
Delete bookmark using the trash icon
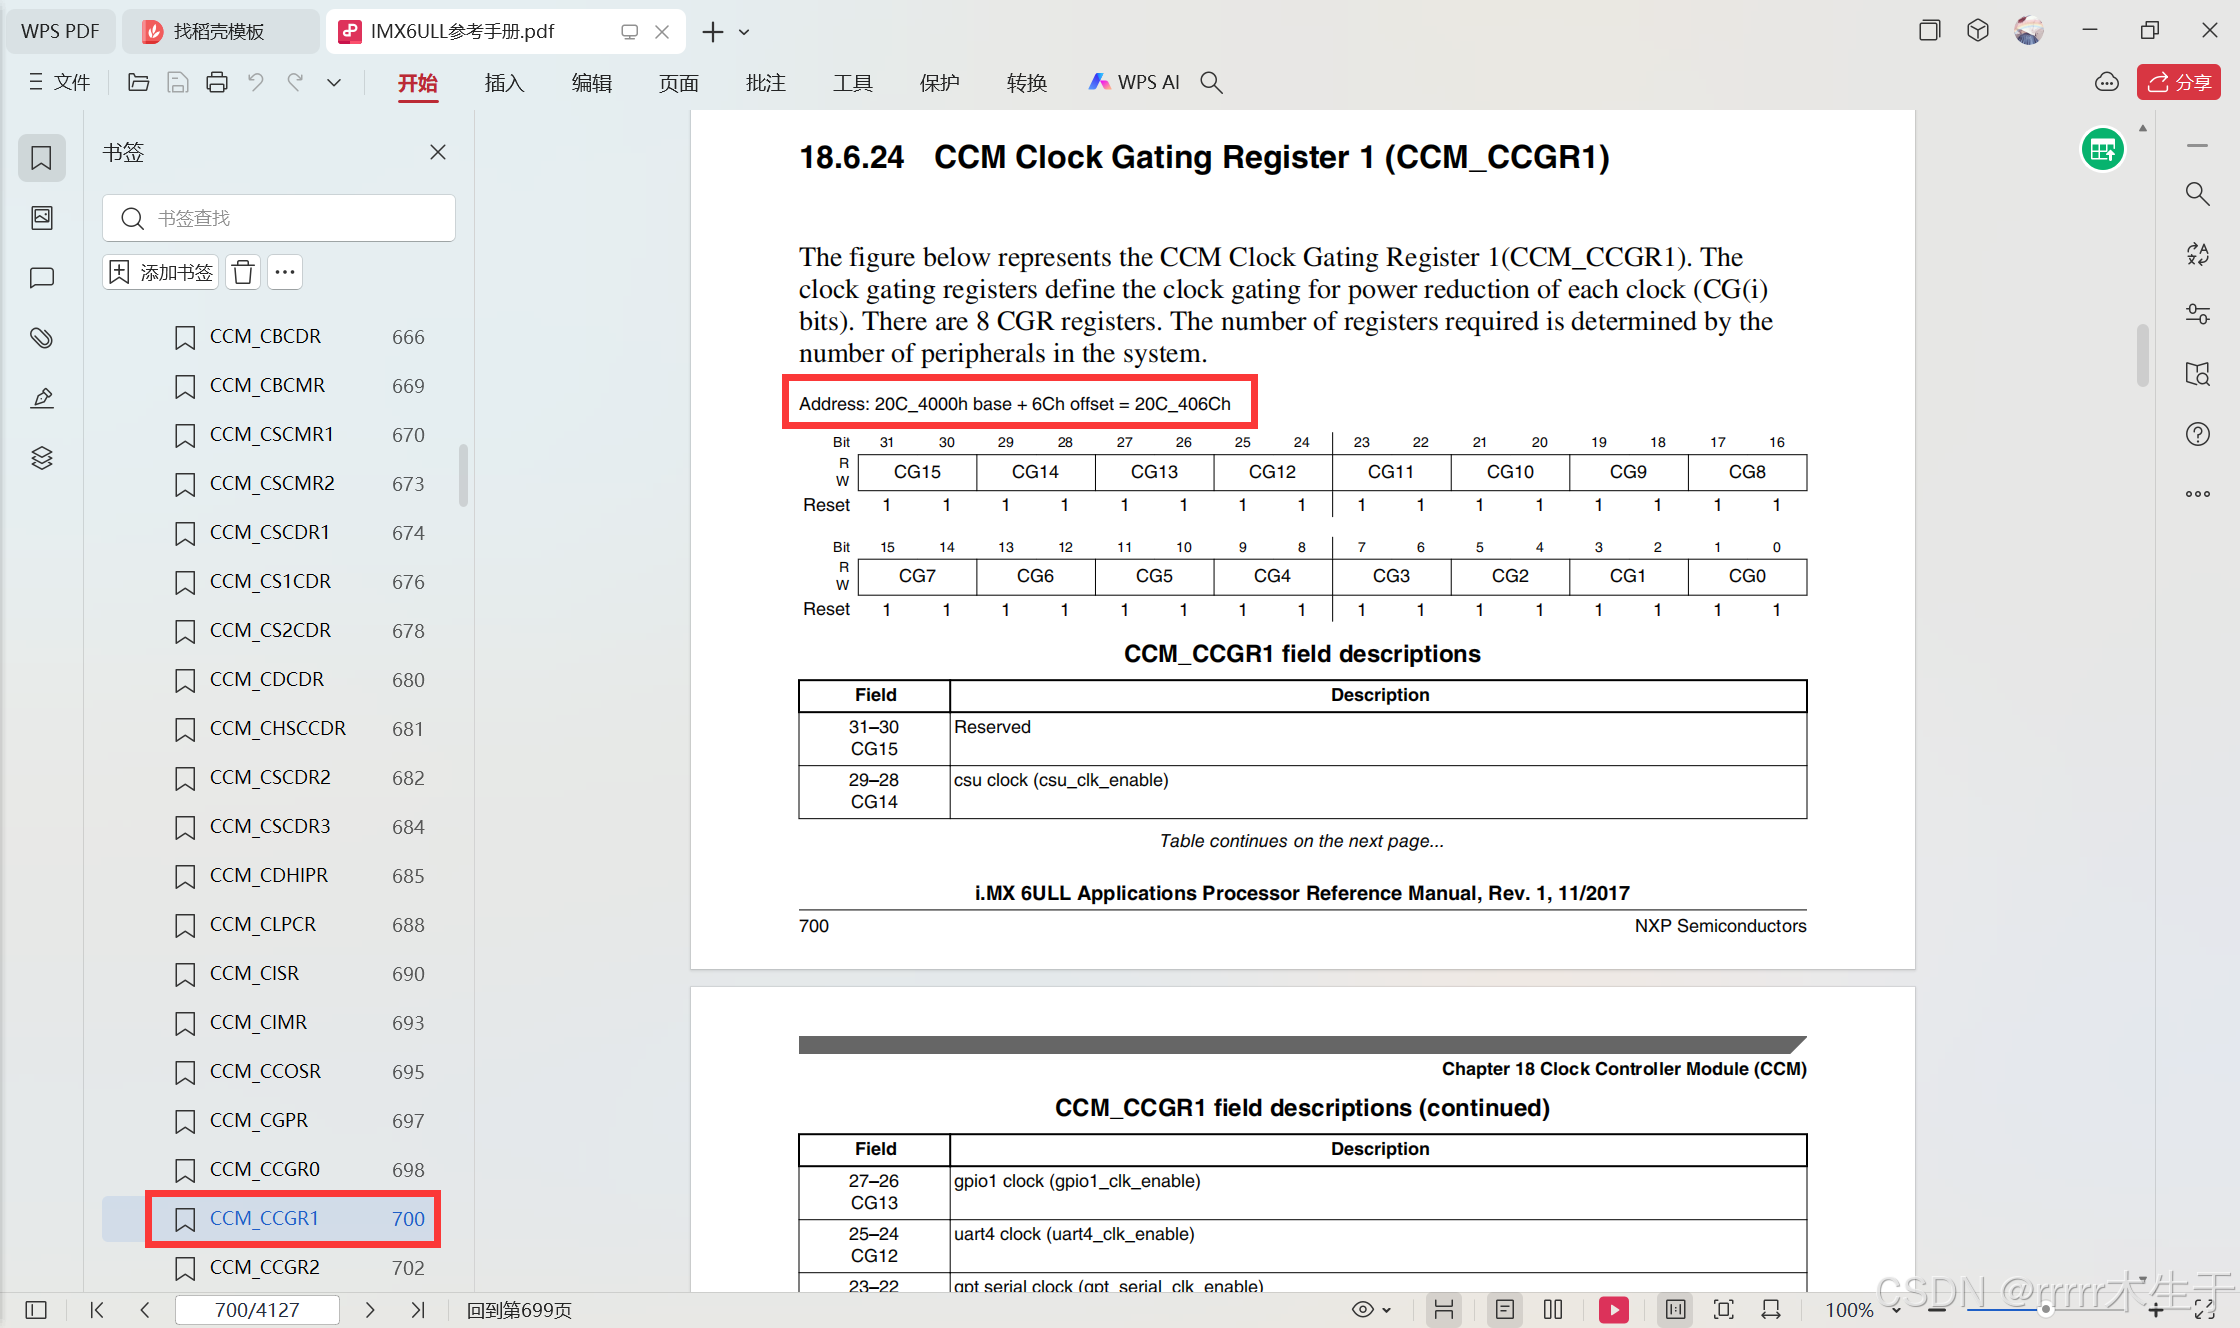click(x=243, y=272)
